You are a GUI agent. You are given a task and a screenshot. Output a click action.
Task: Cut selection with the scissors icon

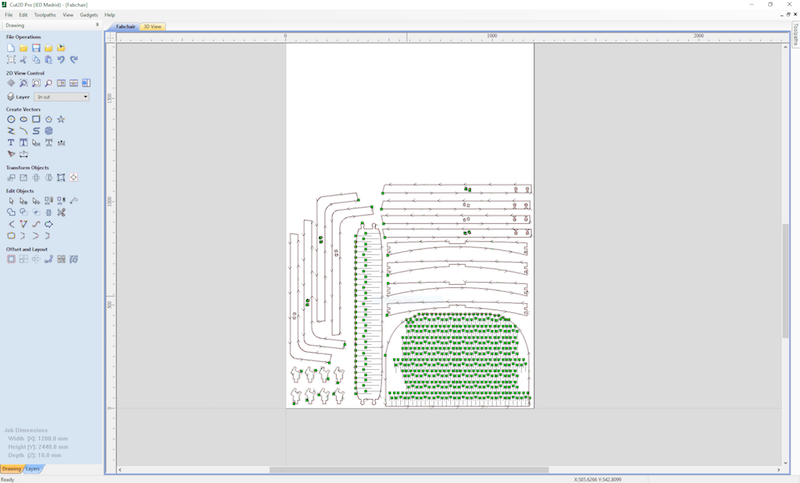[23, 60]
